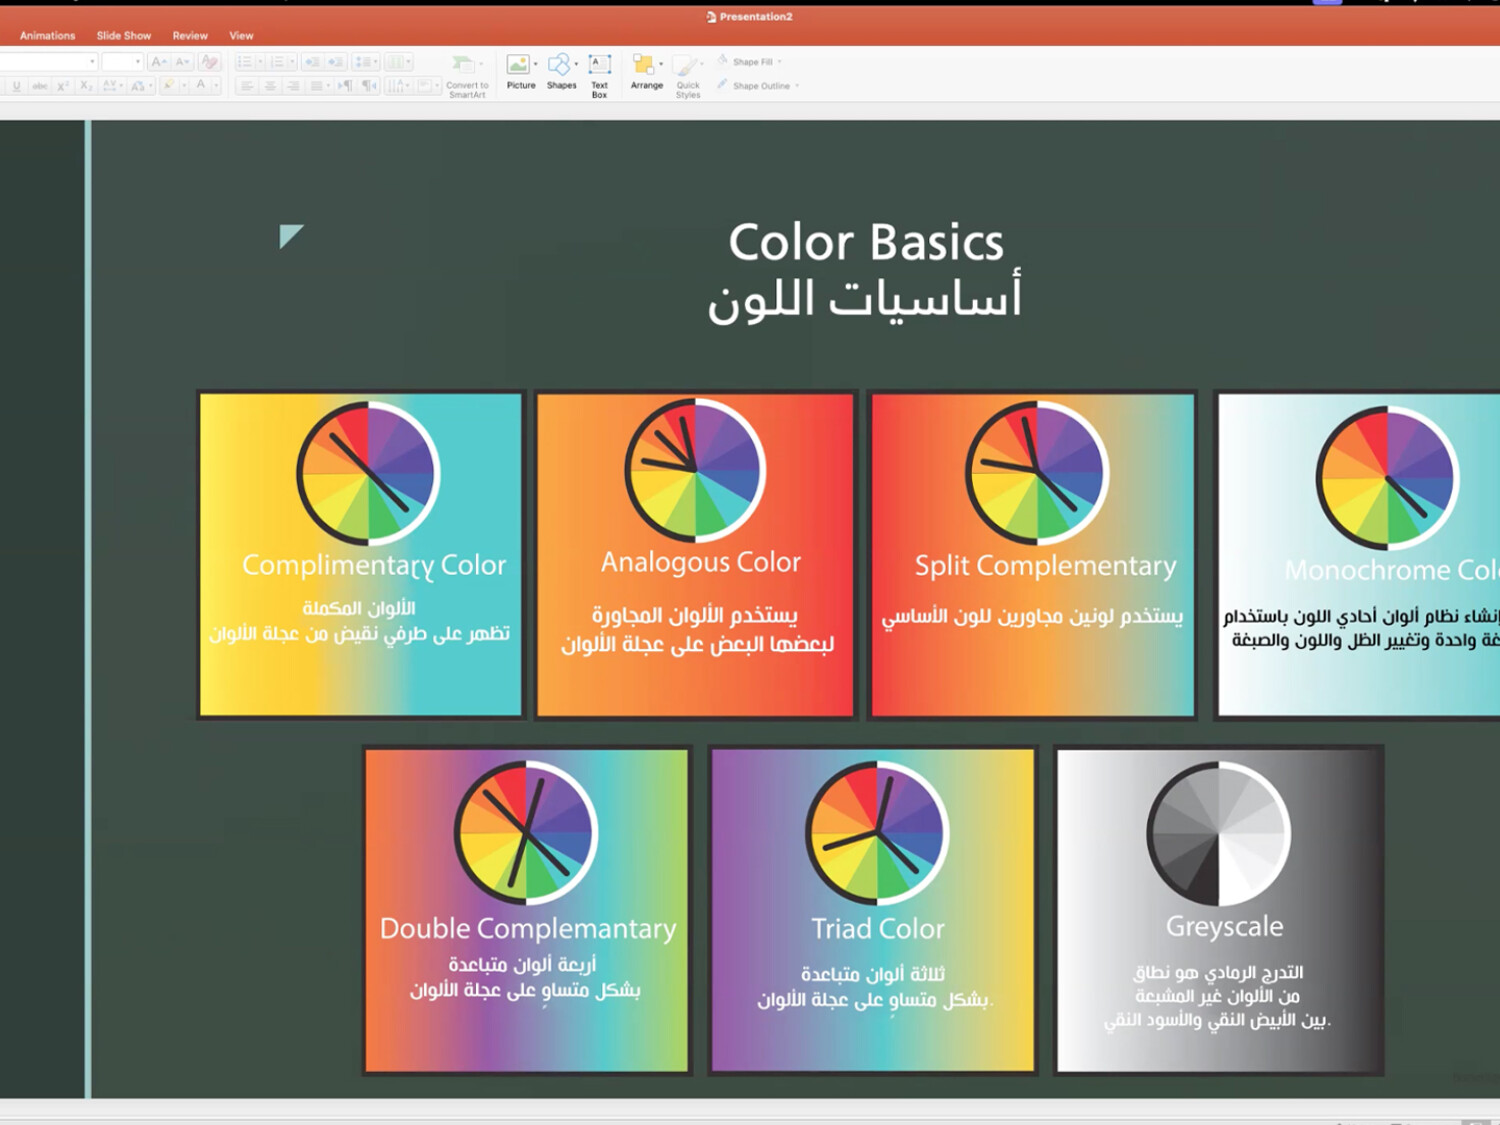Expand the Shape Fill dropdown
The image size is (1500, 1125).
tap(780, 62)
